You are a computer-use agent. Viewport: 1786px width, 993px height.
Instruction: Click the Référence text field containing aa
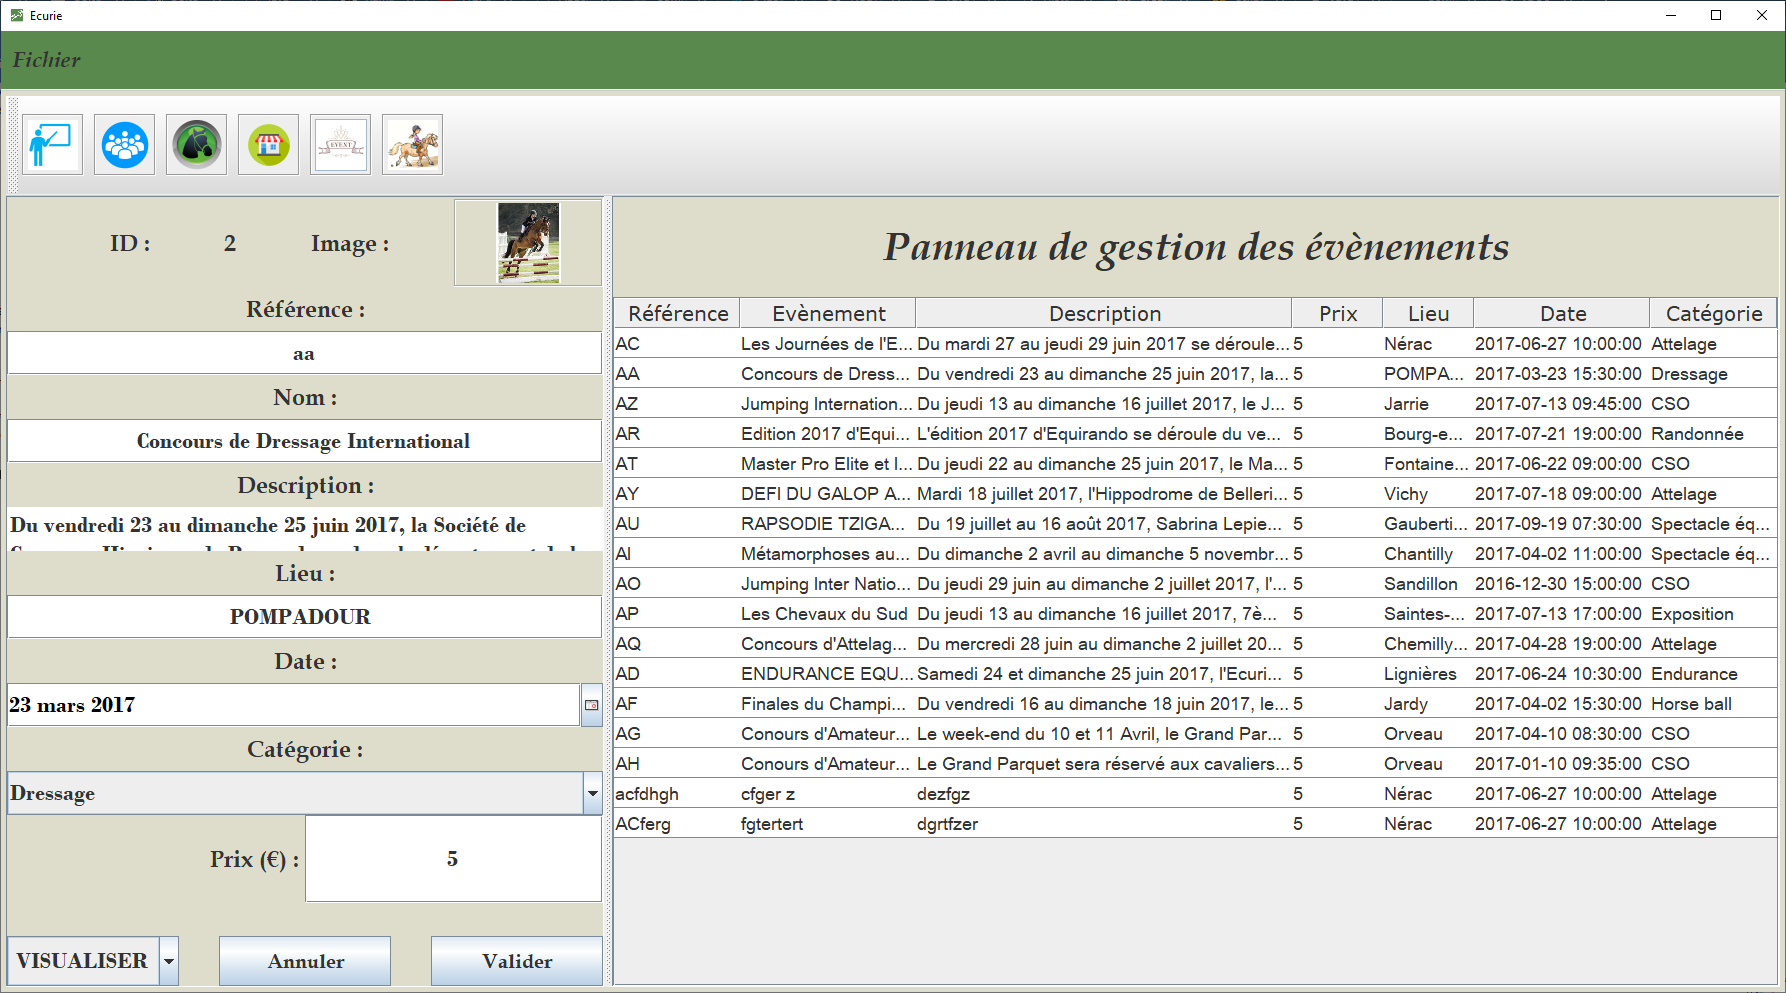coord(304,354)
